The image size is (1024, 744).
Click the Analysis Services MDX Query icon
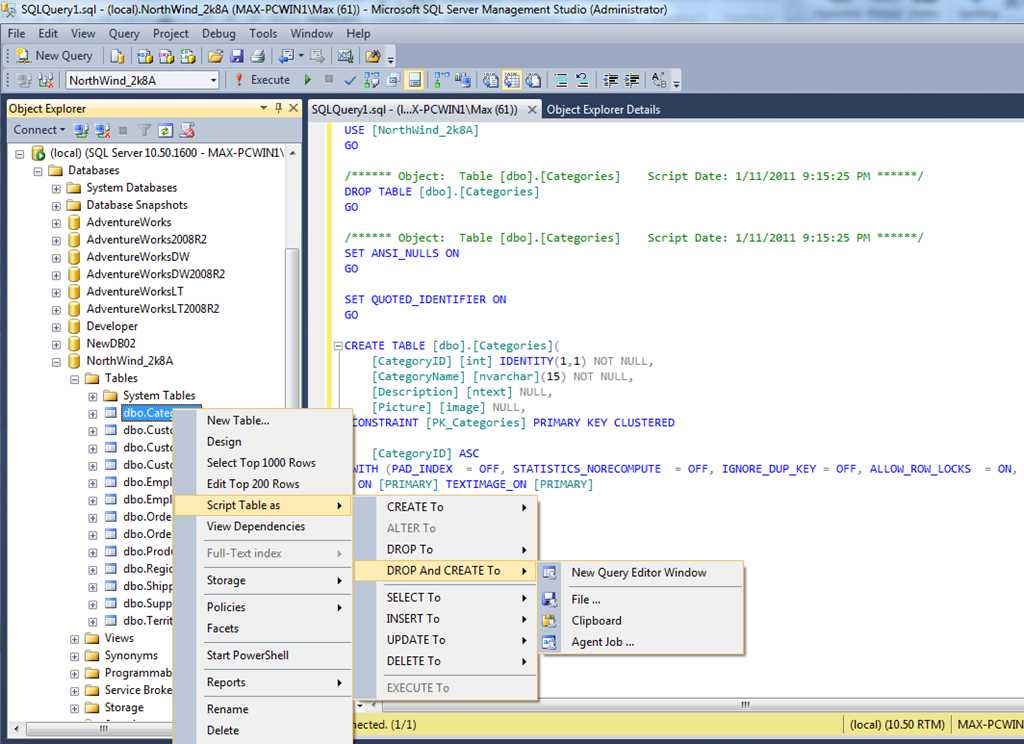tap(145, 56)
